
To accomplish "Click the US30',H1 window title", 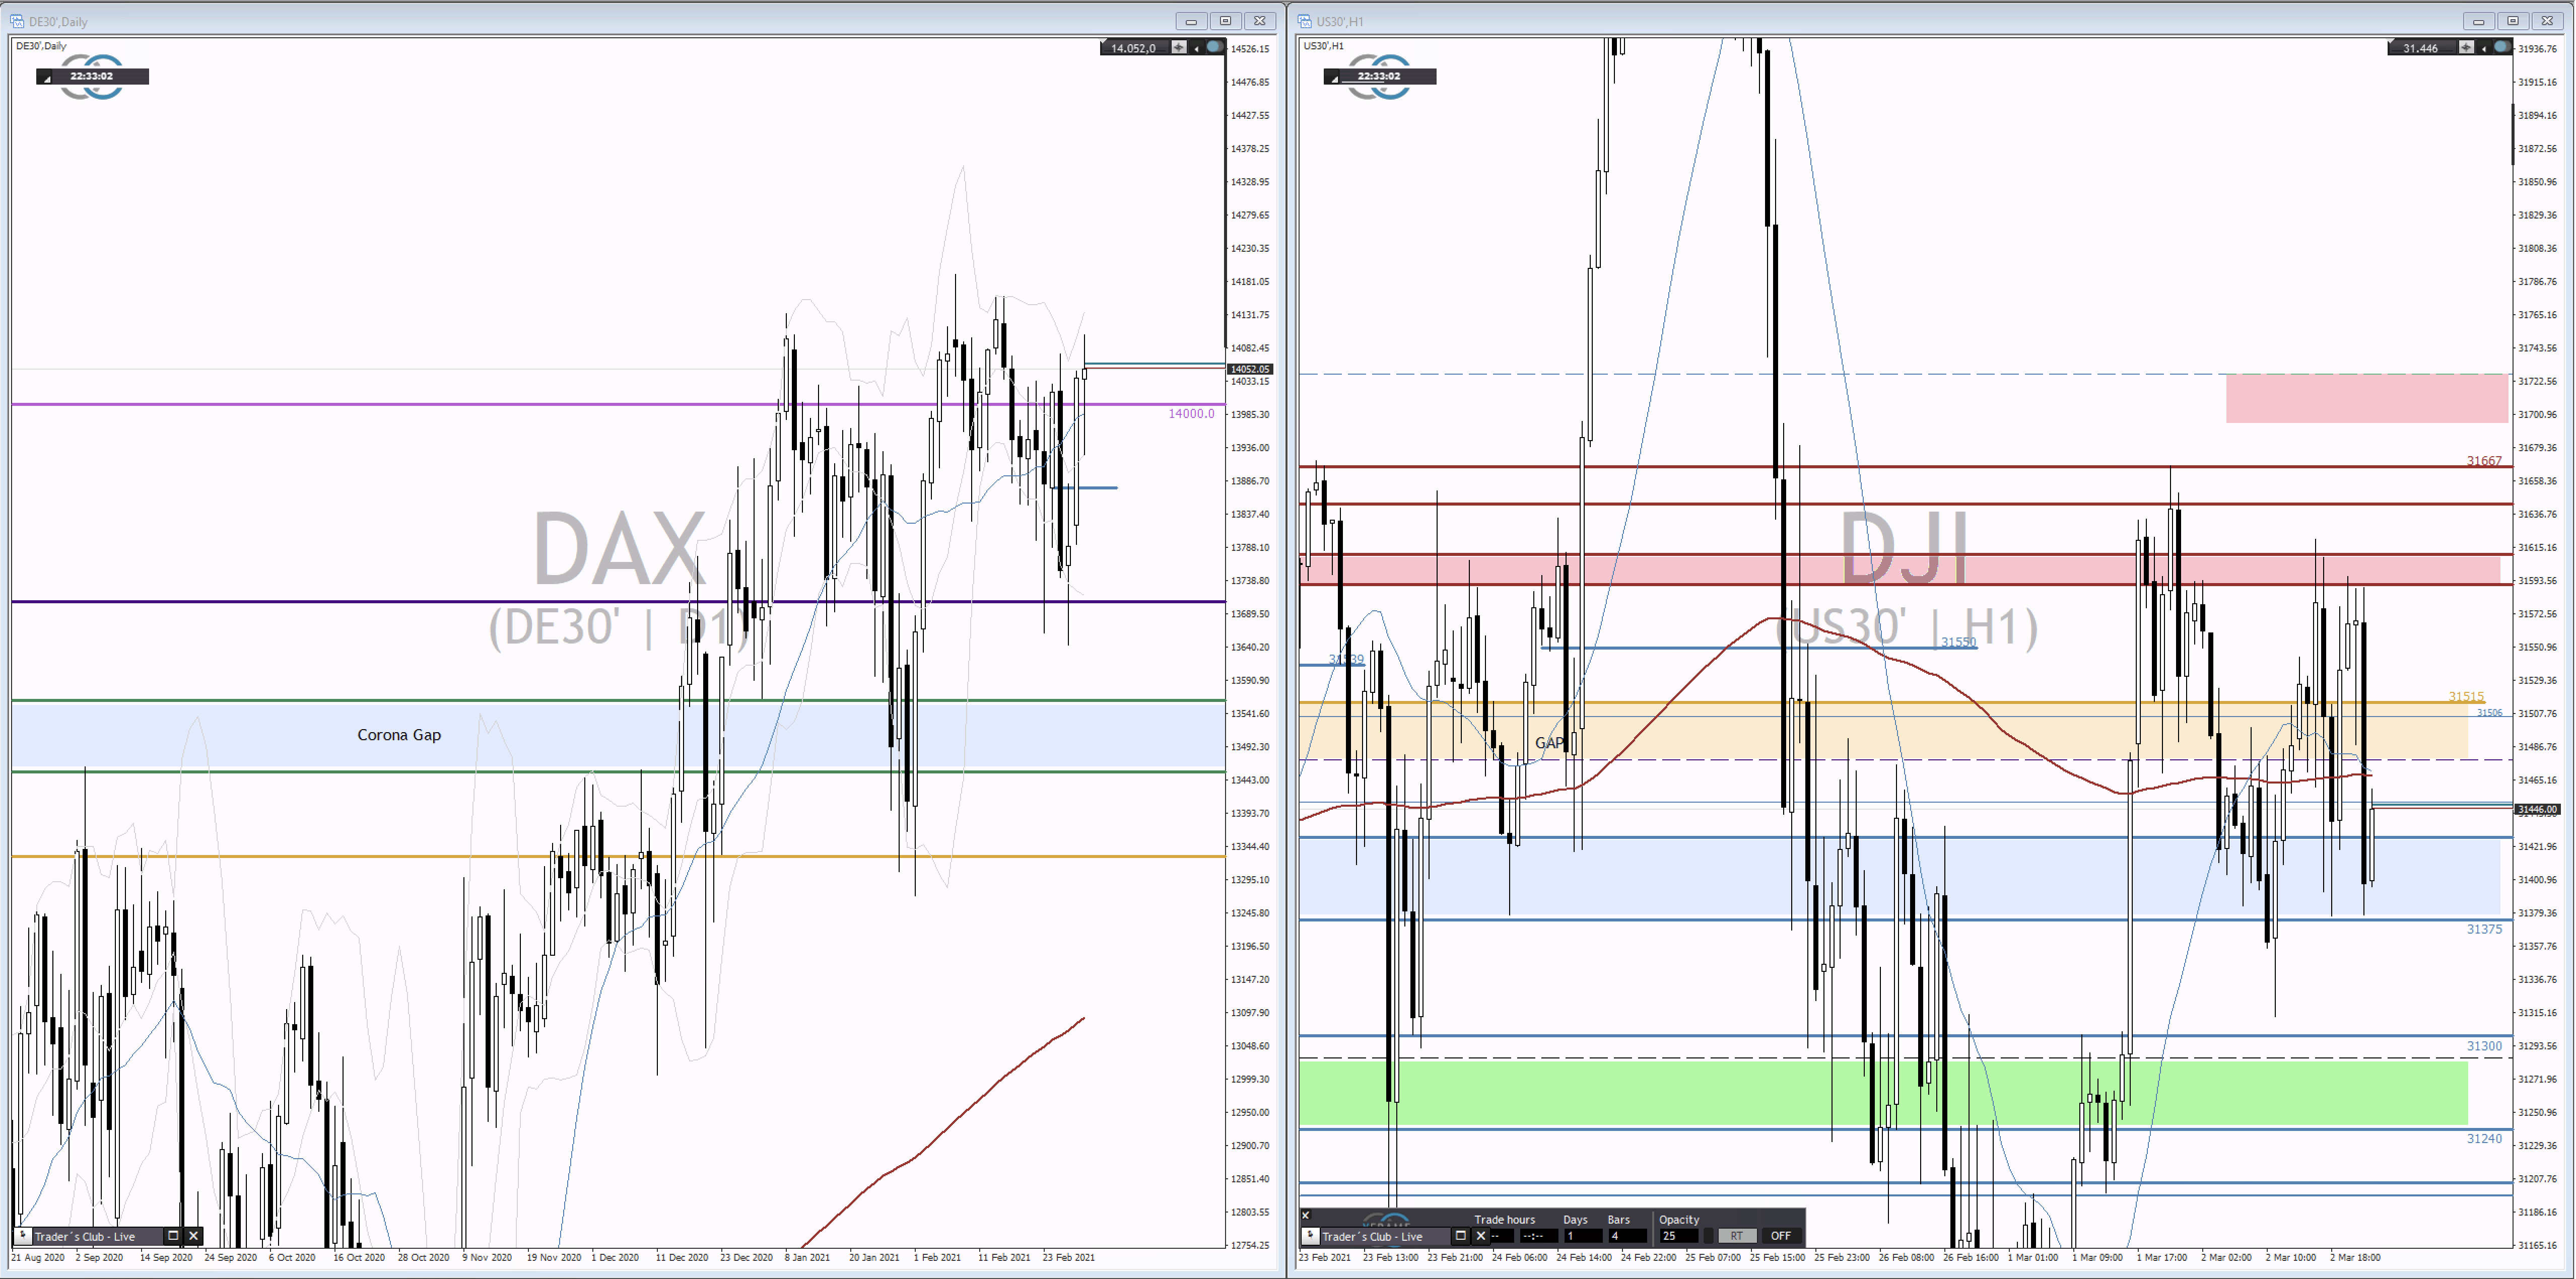I will (x=1340, y=21).
